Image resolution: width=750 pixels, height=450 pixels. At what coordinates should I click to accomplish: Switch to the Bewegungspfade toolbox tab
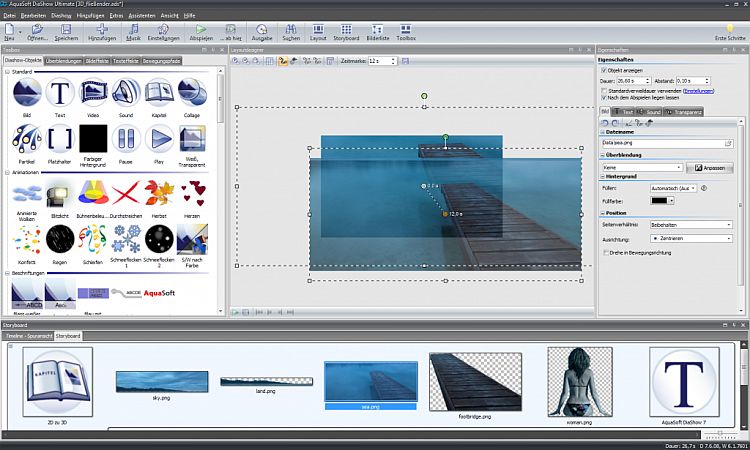point(161,61)
